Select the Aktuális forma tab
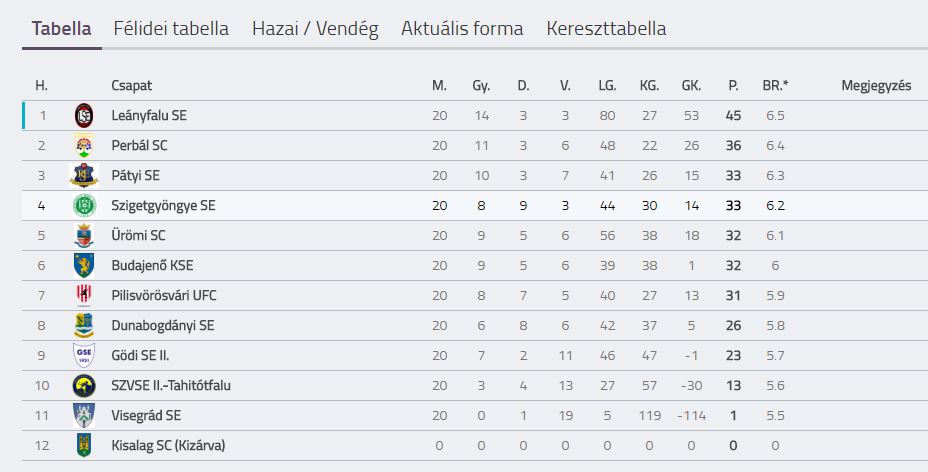The height and width of the screenshot is (472, 928). (462, 28)
